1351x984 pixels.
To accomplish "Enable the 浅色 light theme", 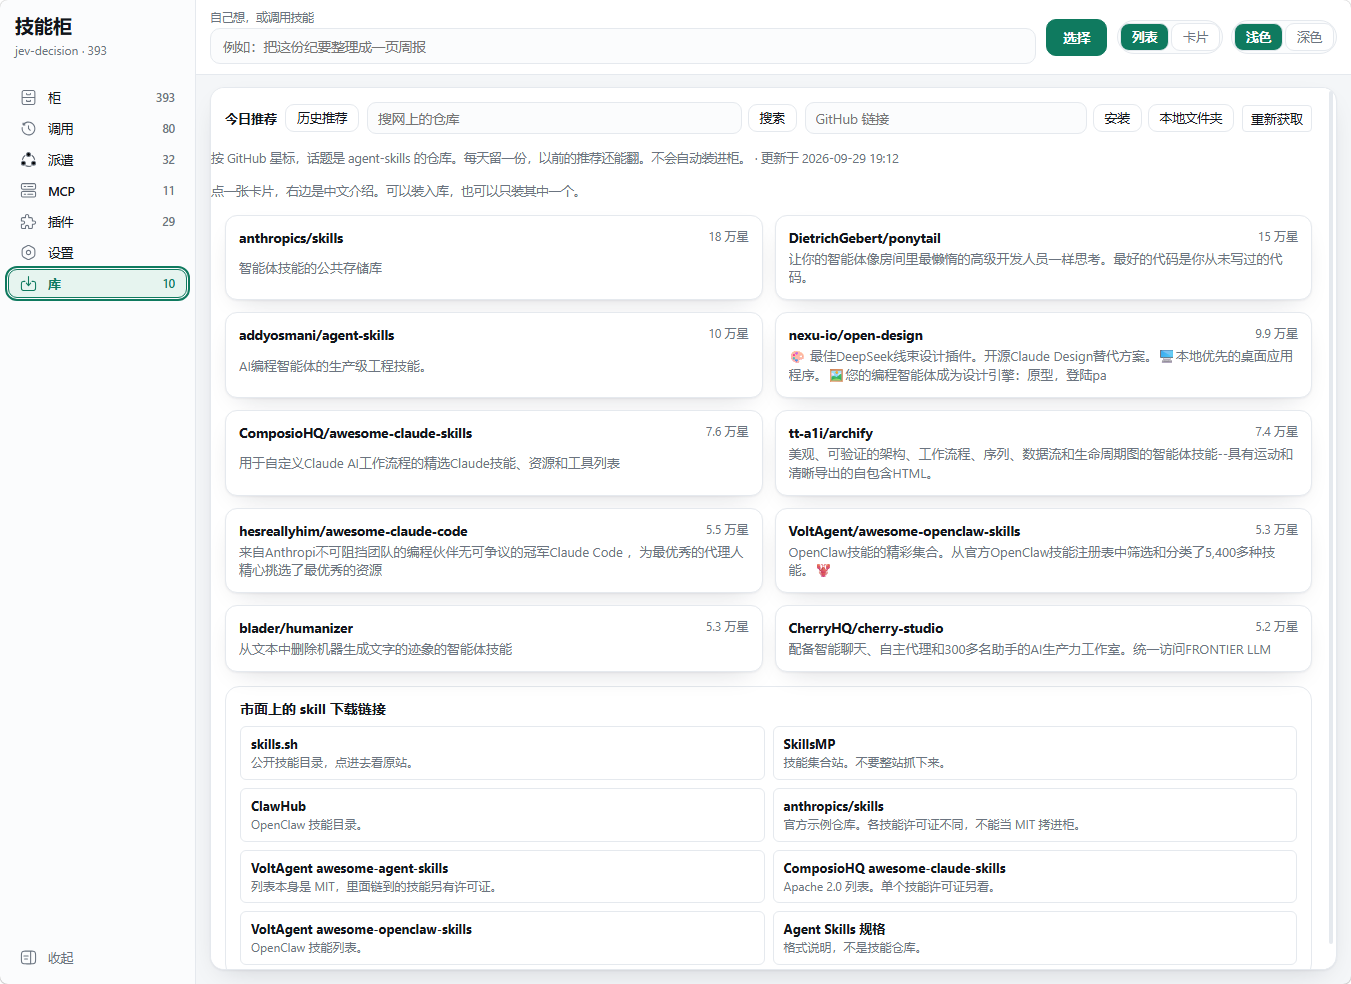I will tap(1258, 37).
